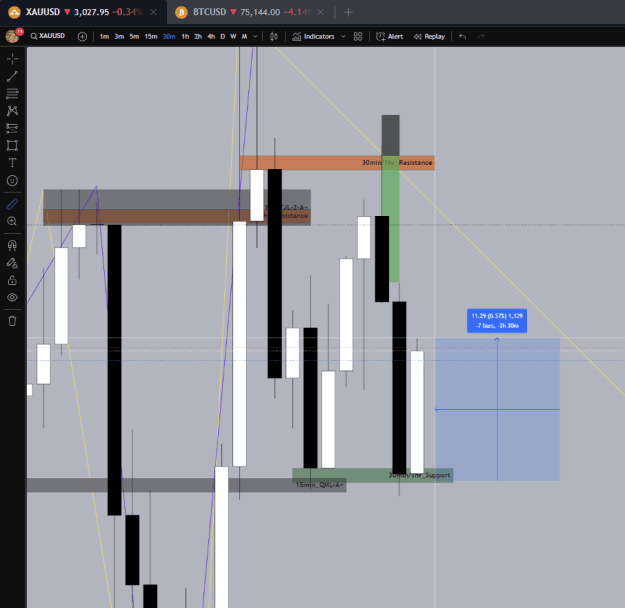Screen dimensions: 625x608
Task: Expand the timeframe interval dropdown
Action: coord(255,37)
